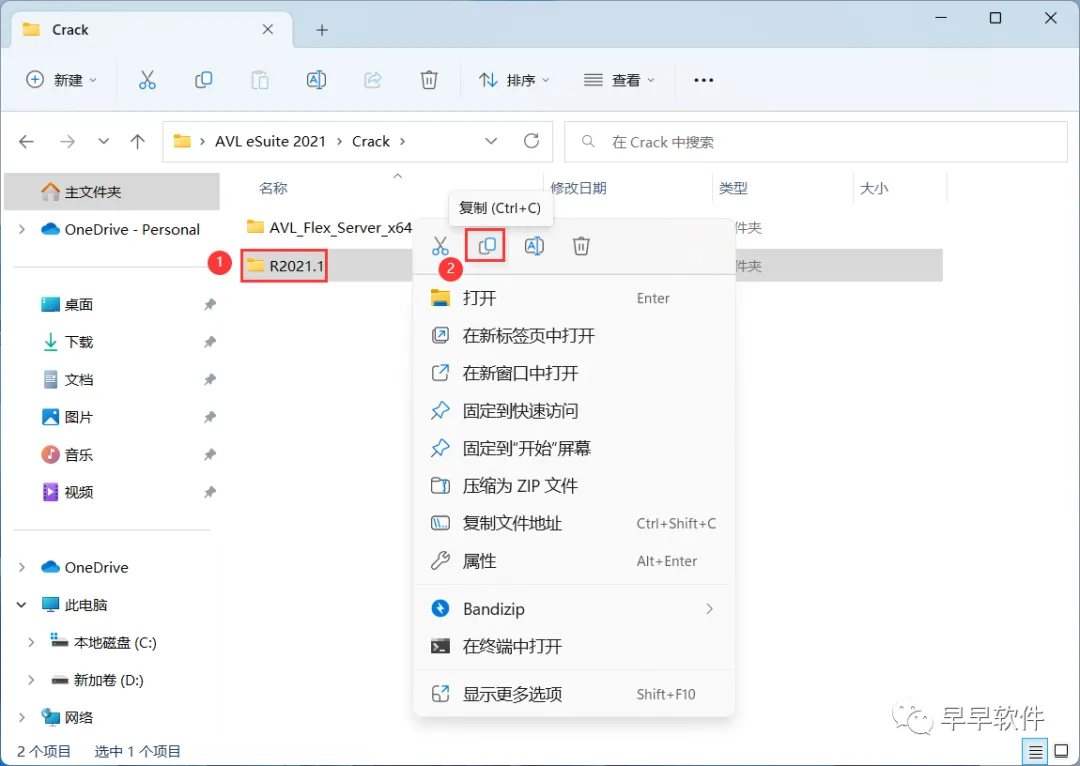Click the Delete trash icon in the context menu
Viewport: 1080px width, 766px height.
pyautogui.click(x=581, y=246)
